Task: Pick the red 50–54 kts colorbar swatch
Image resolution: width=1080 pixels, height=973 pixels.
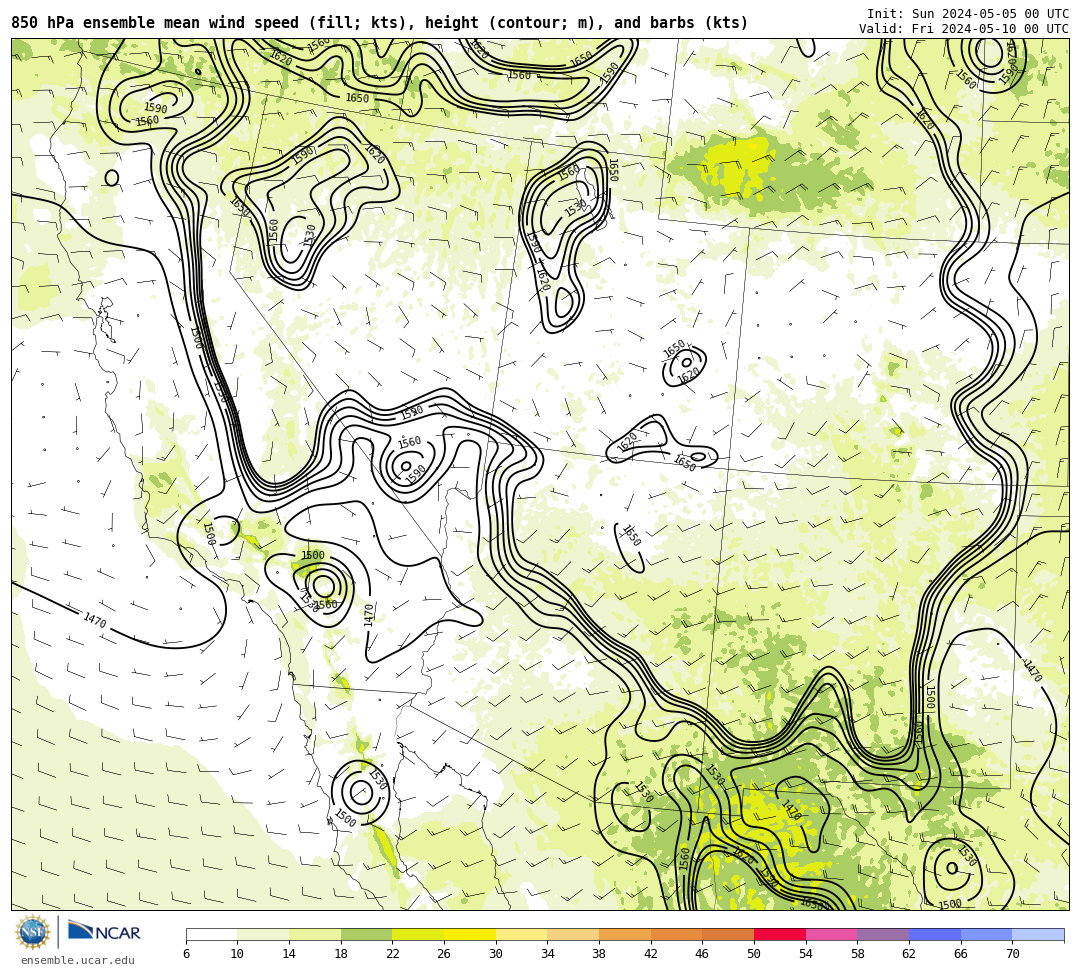Action: (780, 934)
